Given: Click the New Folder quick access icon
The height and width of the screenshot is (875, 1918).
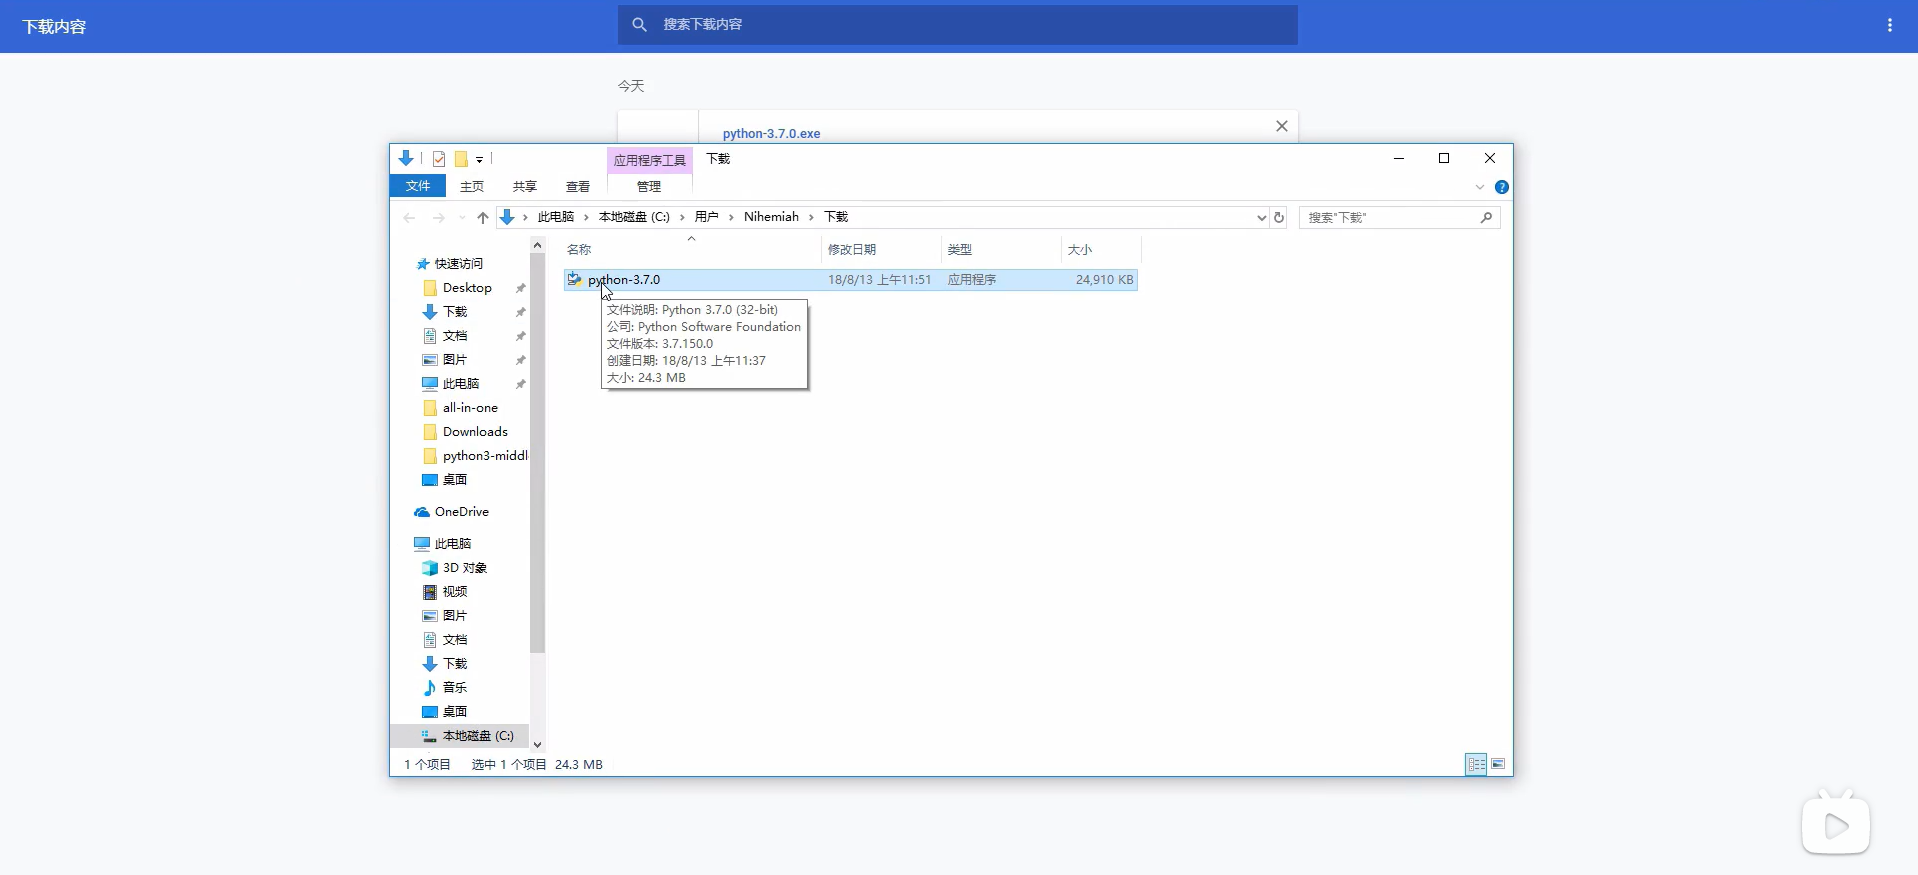Looking at the screenshot, I should [x=461, y=159].
